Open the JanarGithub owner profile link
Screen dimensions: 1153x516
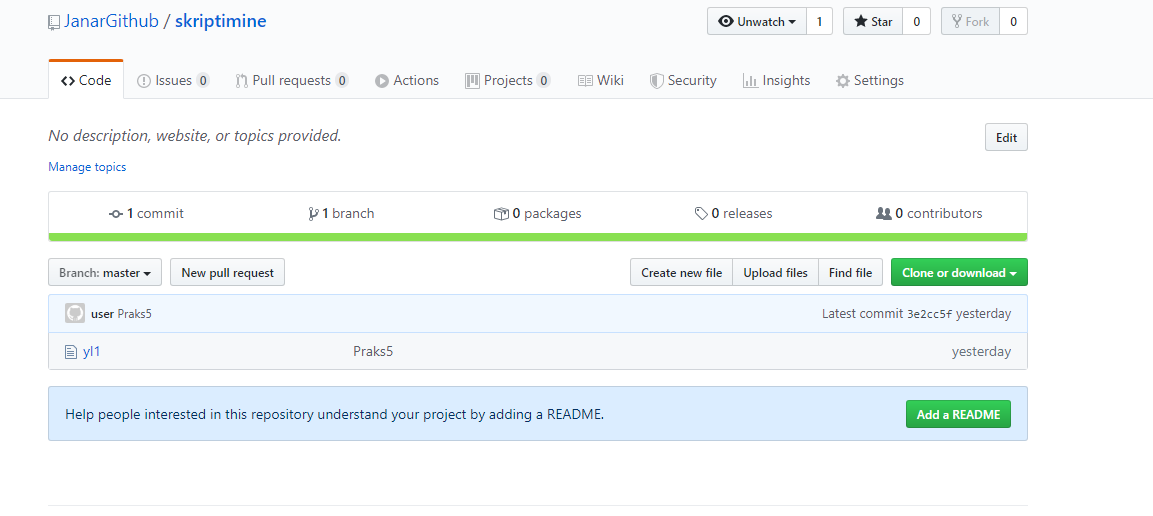point(111,21)
